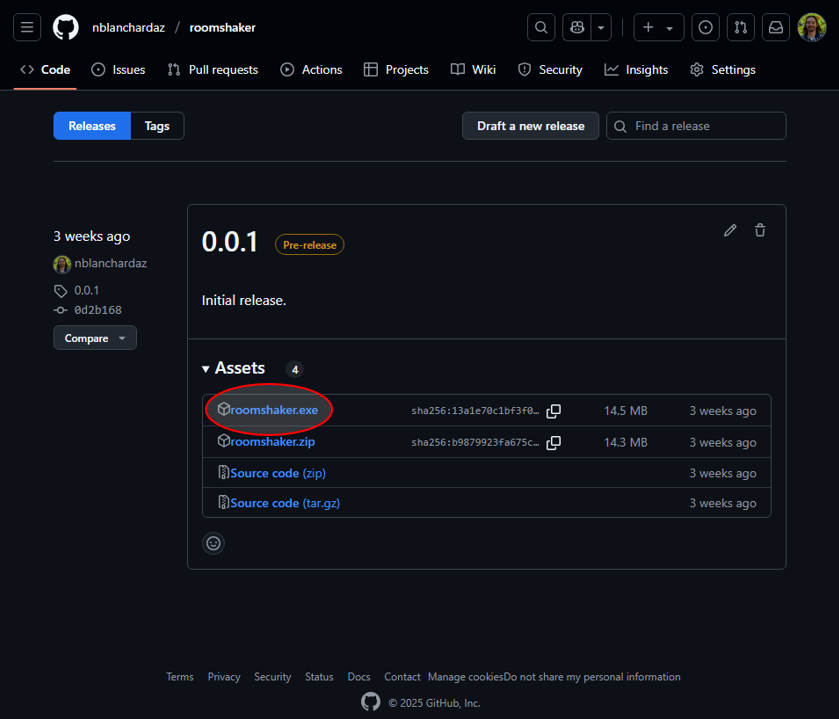Switch to the Tags view
The width and height of the screenshot is (839, 719).
(x=157, y=126)
